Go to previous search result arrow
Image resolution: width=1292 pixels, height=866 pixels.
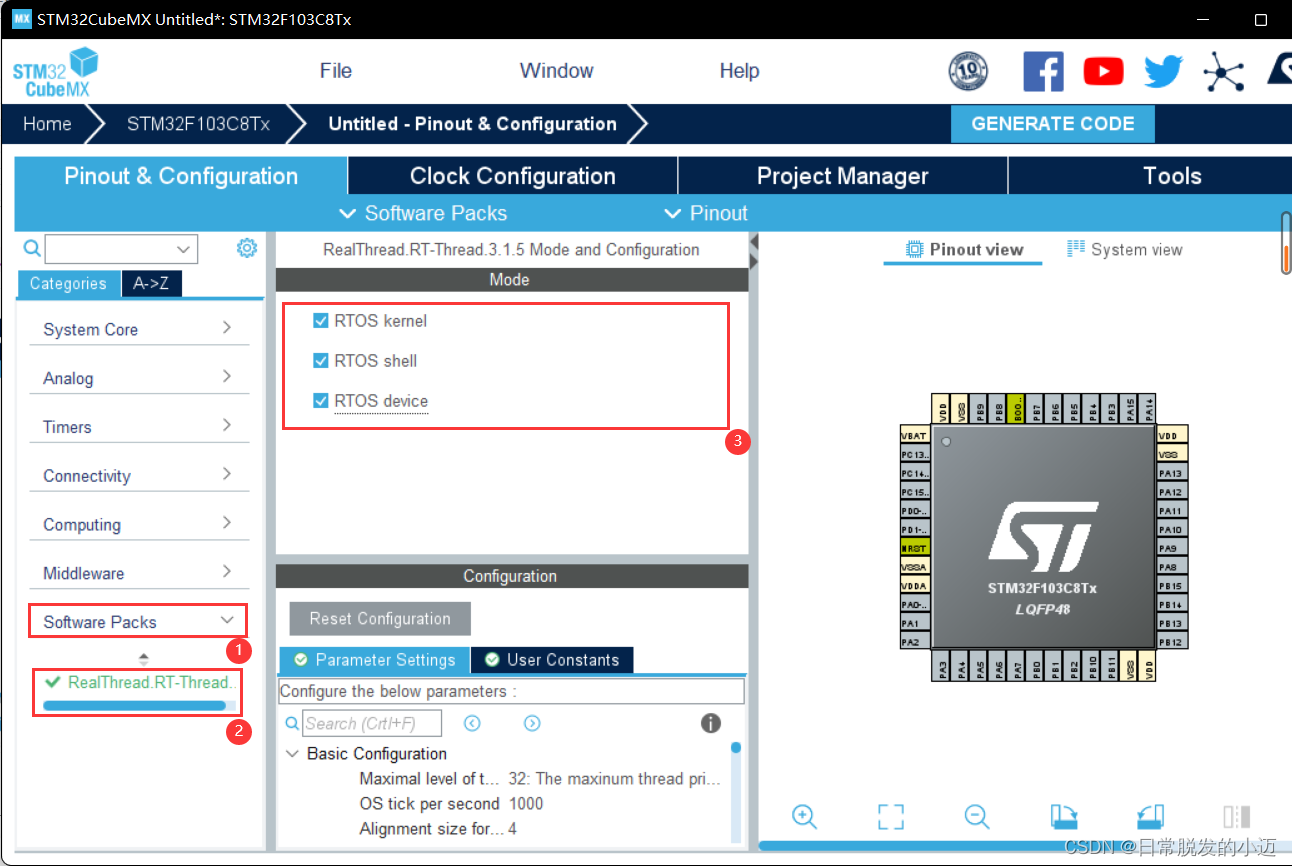(x=472, y=723)
